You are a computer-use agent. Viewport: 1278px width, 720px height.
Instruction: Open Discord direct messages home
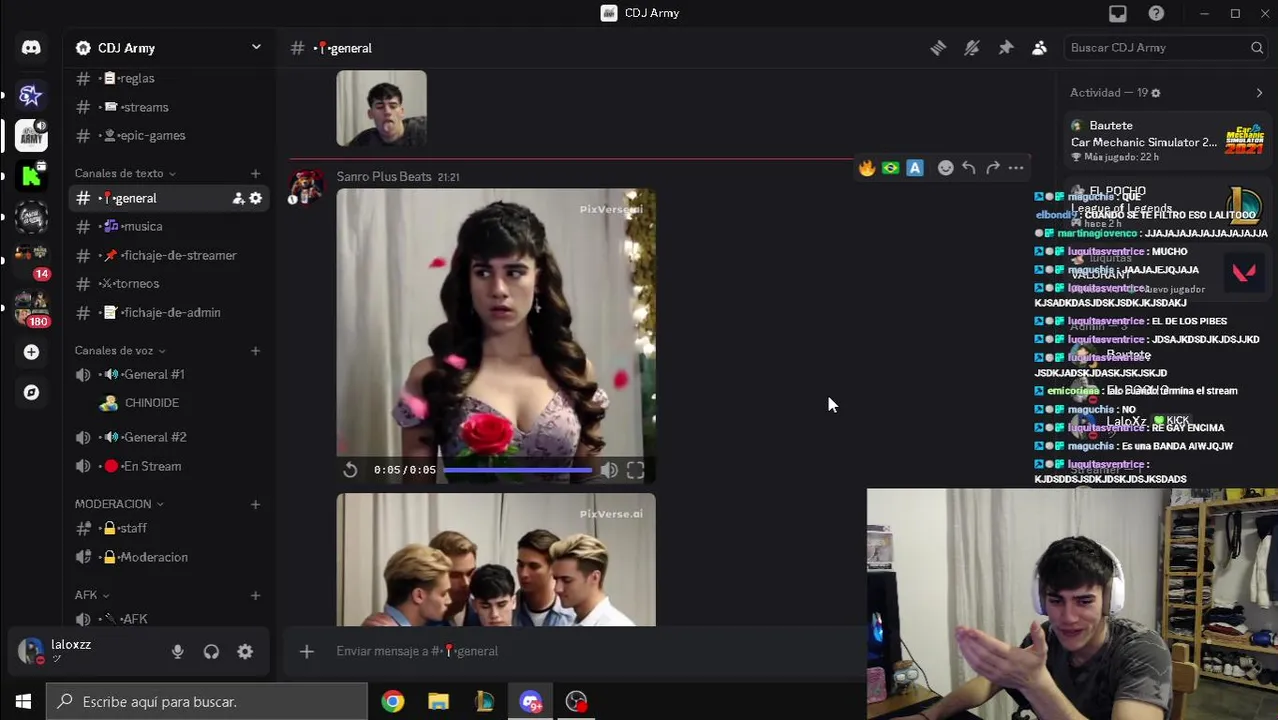(31, 48)
